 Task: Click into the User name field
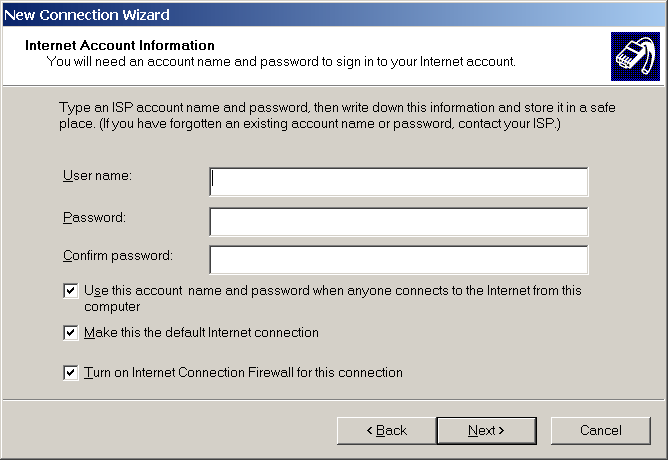[x=398, y=182]
